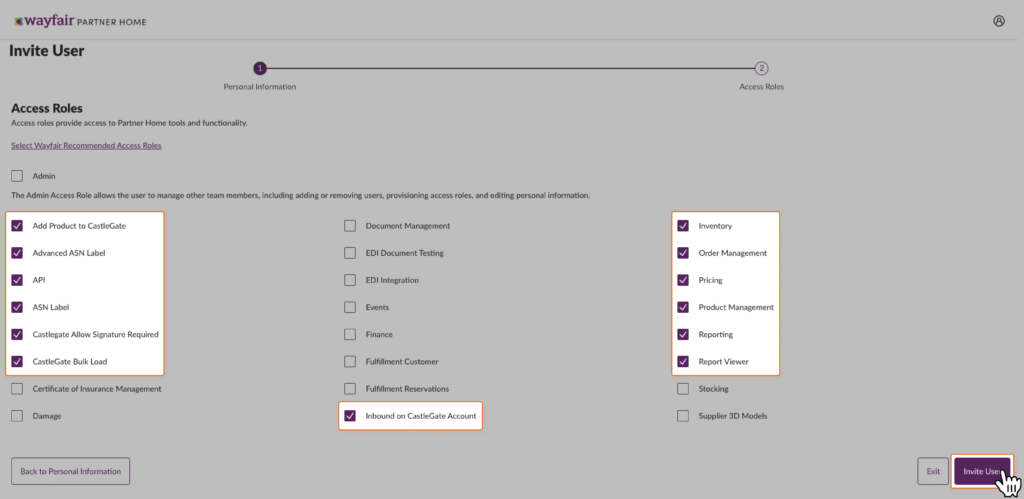Check Supplier 3D Models role
The image size is (1024, 499).
[683, 416]
